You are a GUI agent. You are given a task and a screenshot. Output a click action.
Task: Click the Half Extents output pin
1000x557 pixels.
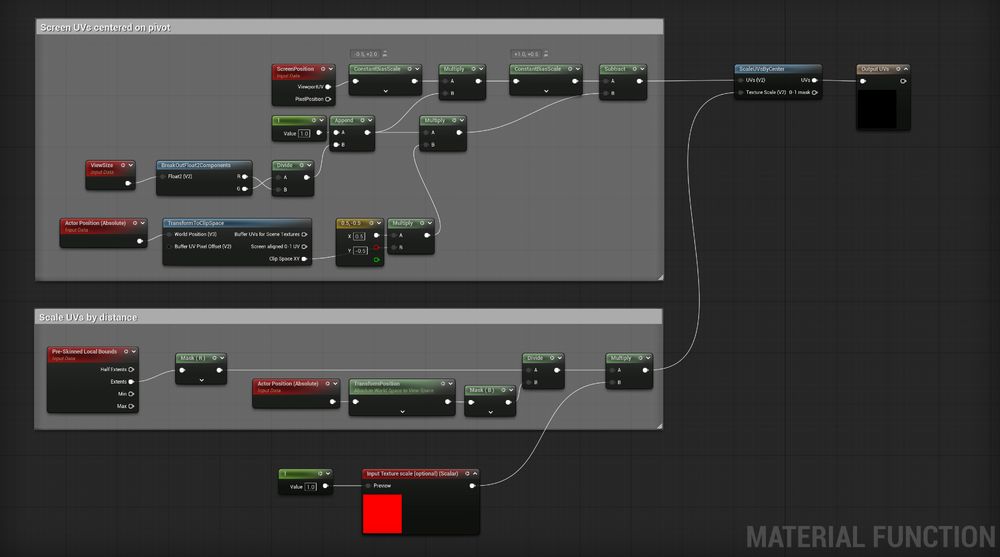(x=131, y=369)
